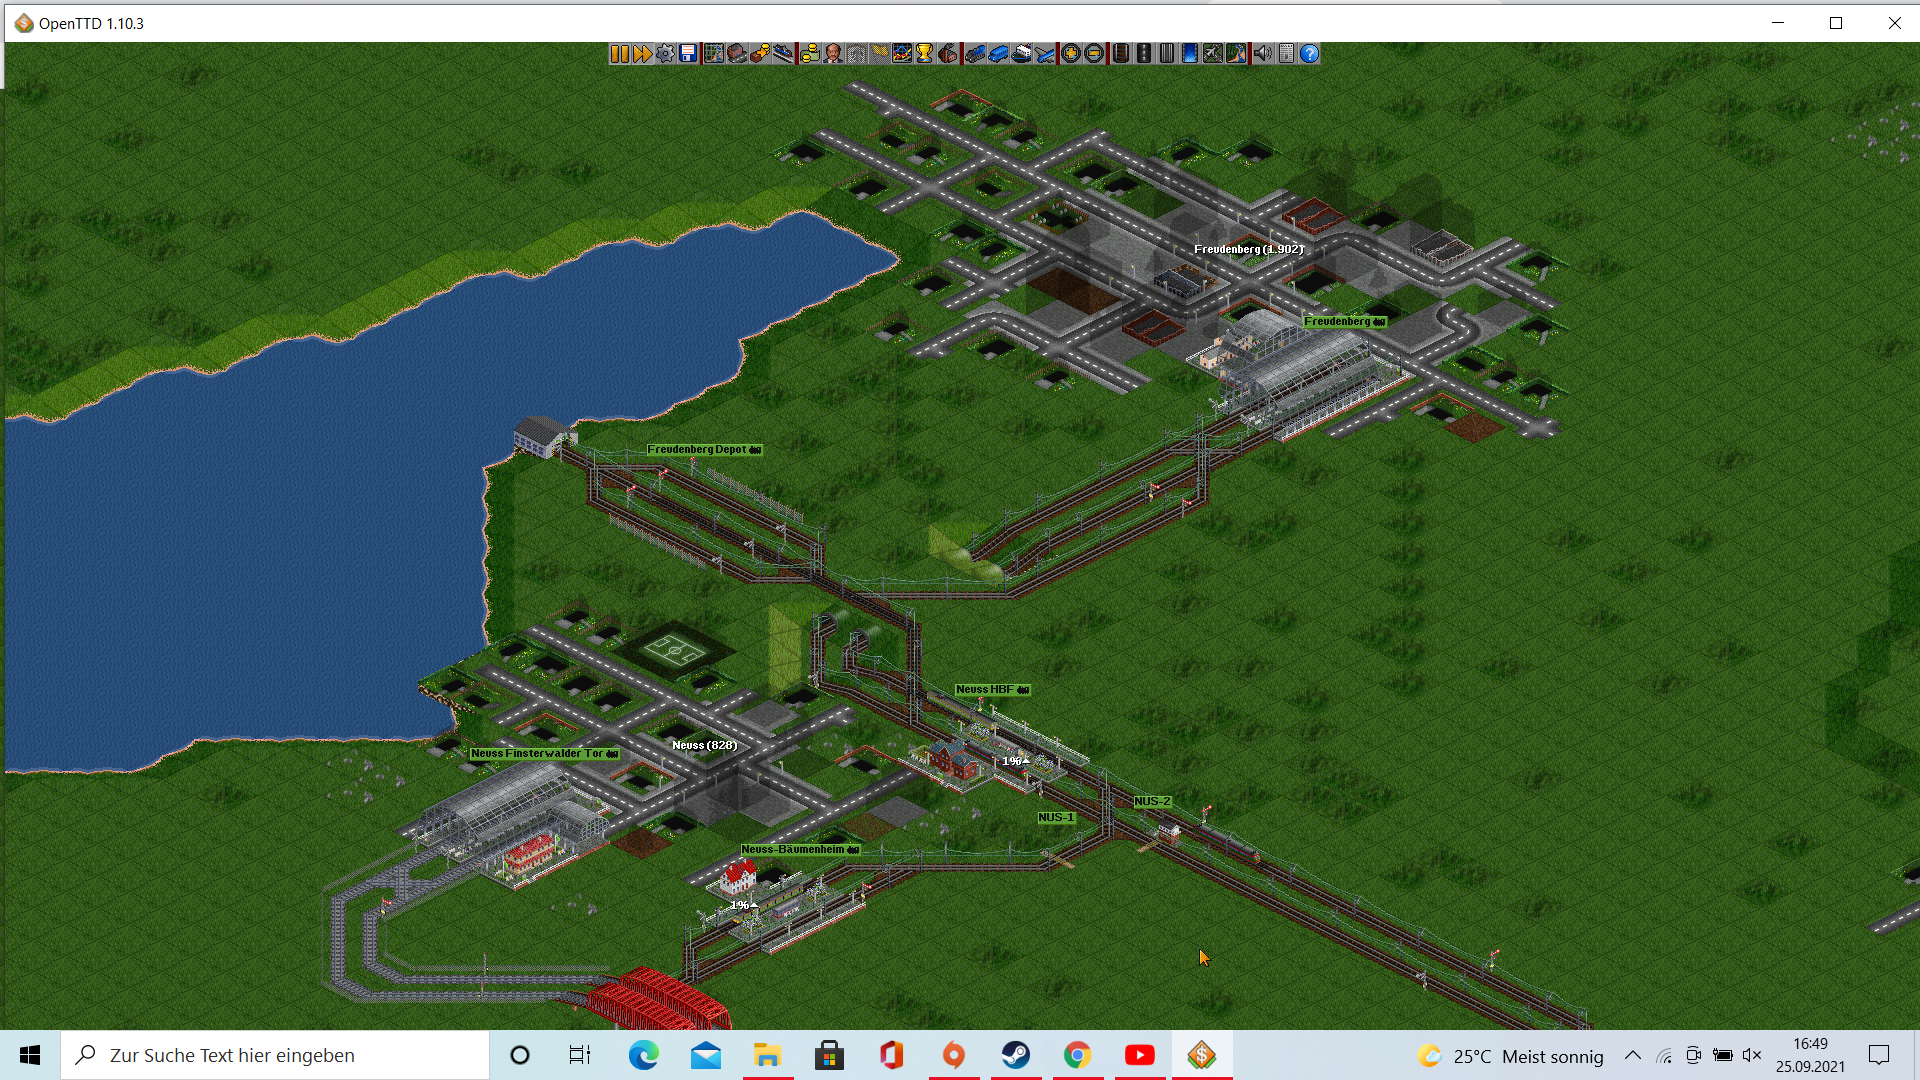Open the aircraft list icon

tap(1044, 54)
